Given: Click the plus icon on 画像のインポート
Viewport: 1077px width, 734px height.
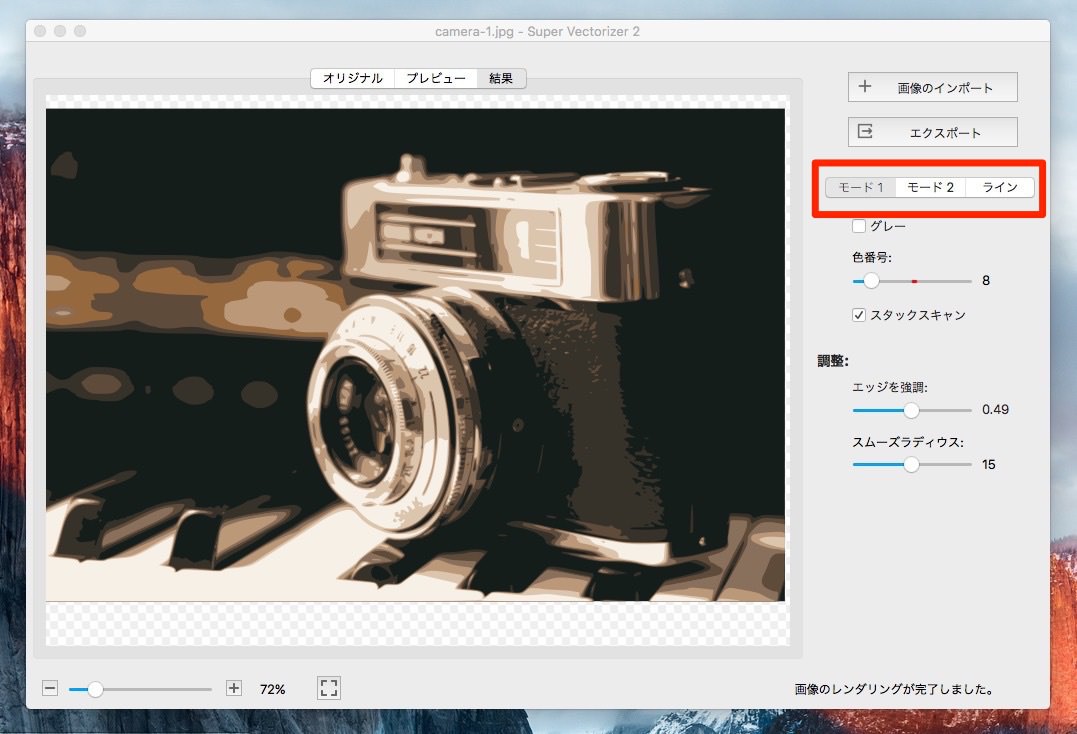Looking at the screenshot, I should click(x=865, y=87).
